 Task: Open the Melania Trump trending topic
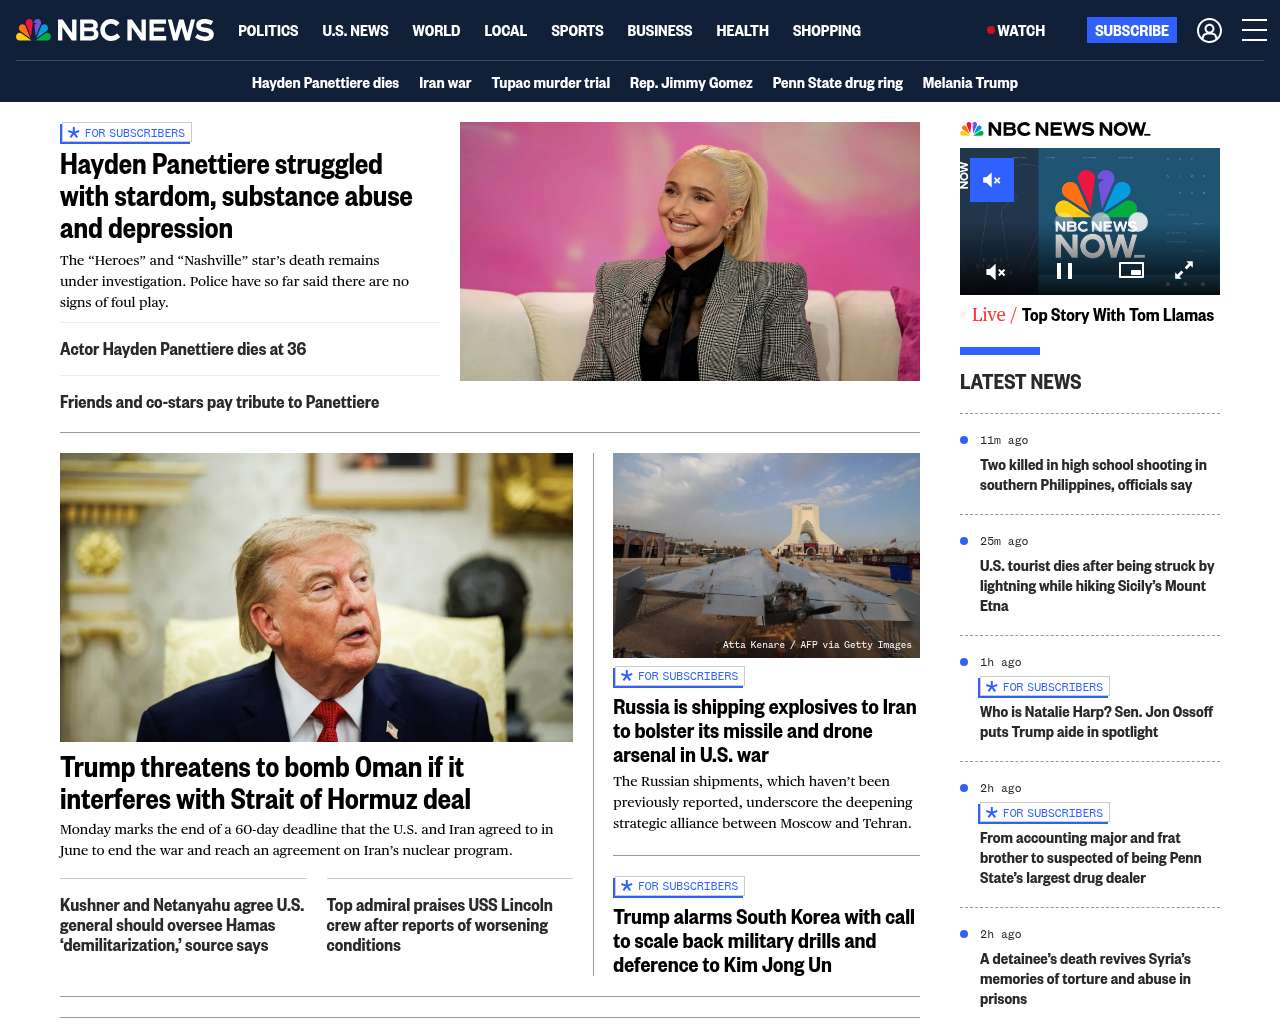[970, 83]
